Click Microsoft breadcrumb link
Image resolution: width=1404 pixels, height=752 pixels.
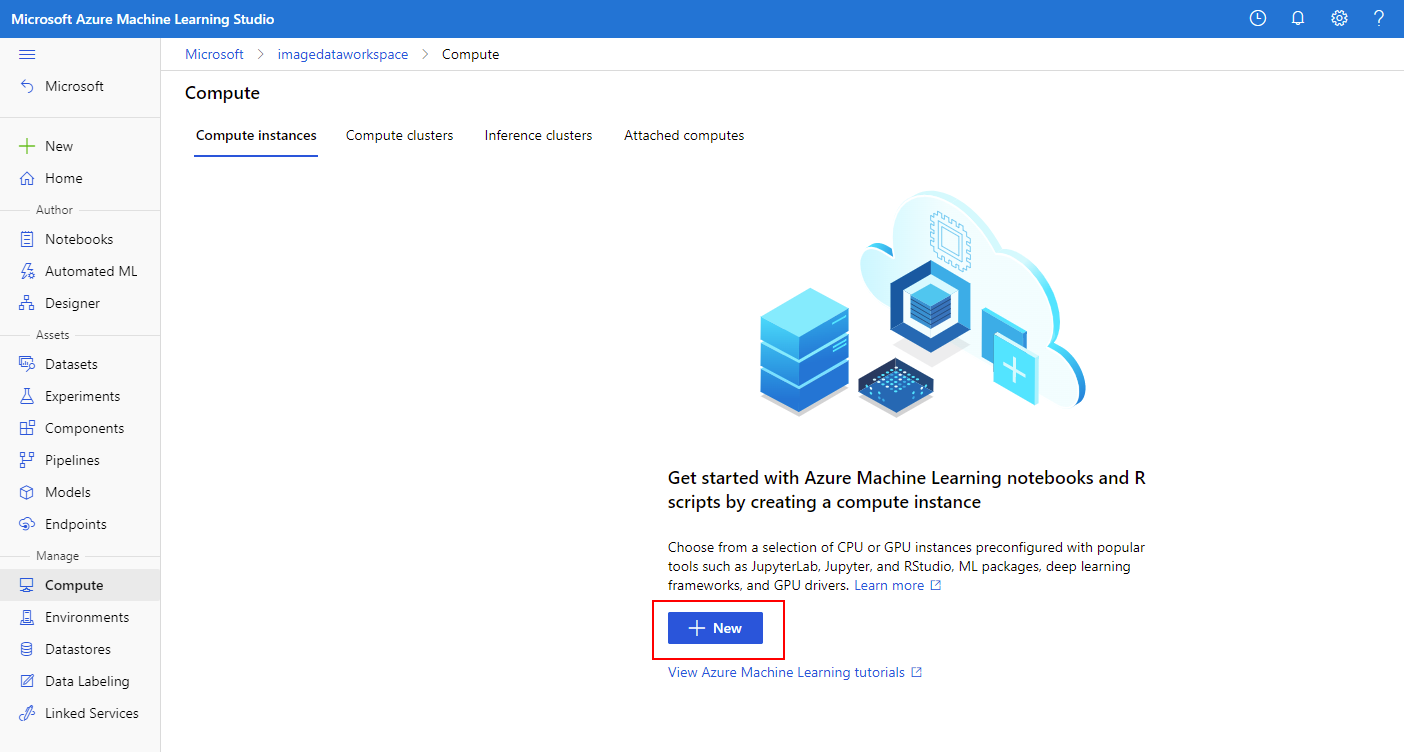(x=214, y=54)
